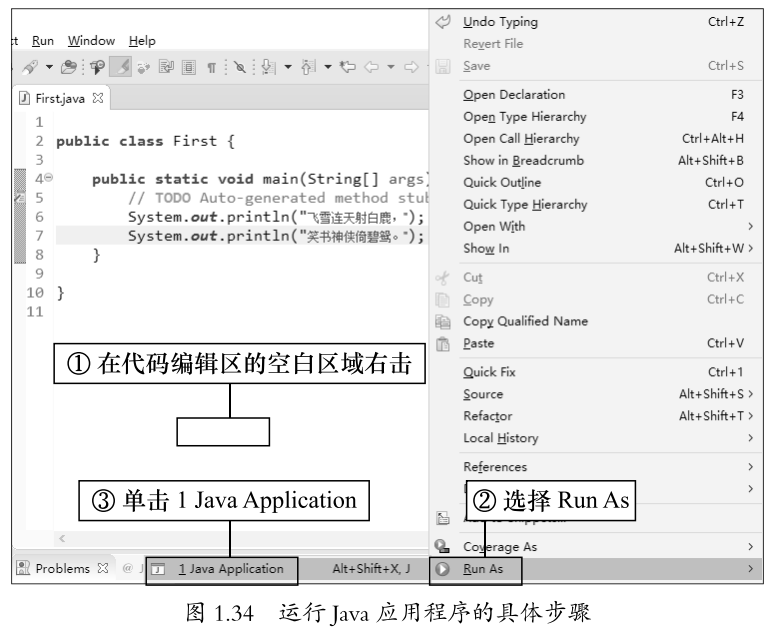Choose Open Declaration from context menu
Viewport: 772px width, 628px height.
(x=595, y=94)
